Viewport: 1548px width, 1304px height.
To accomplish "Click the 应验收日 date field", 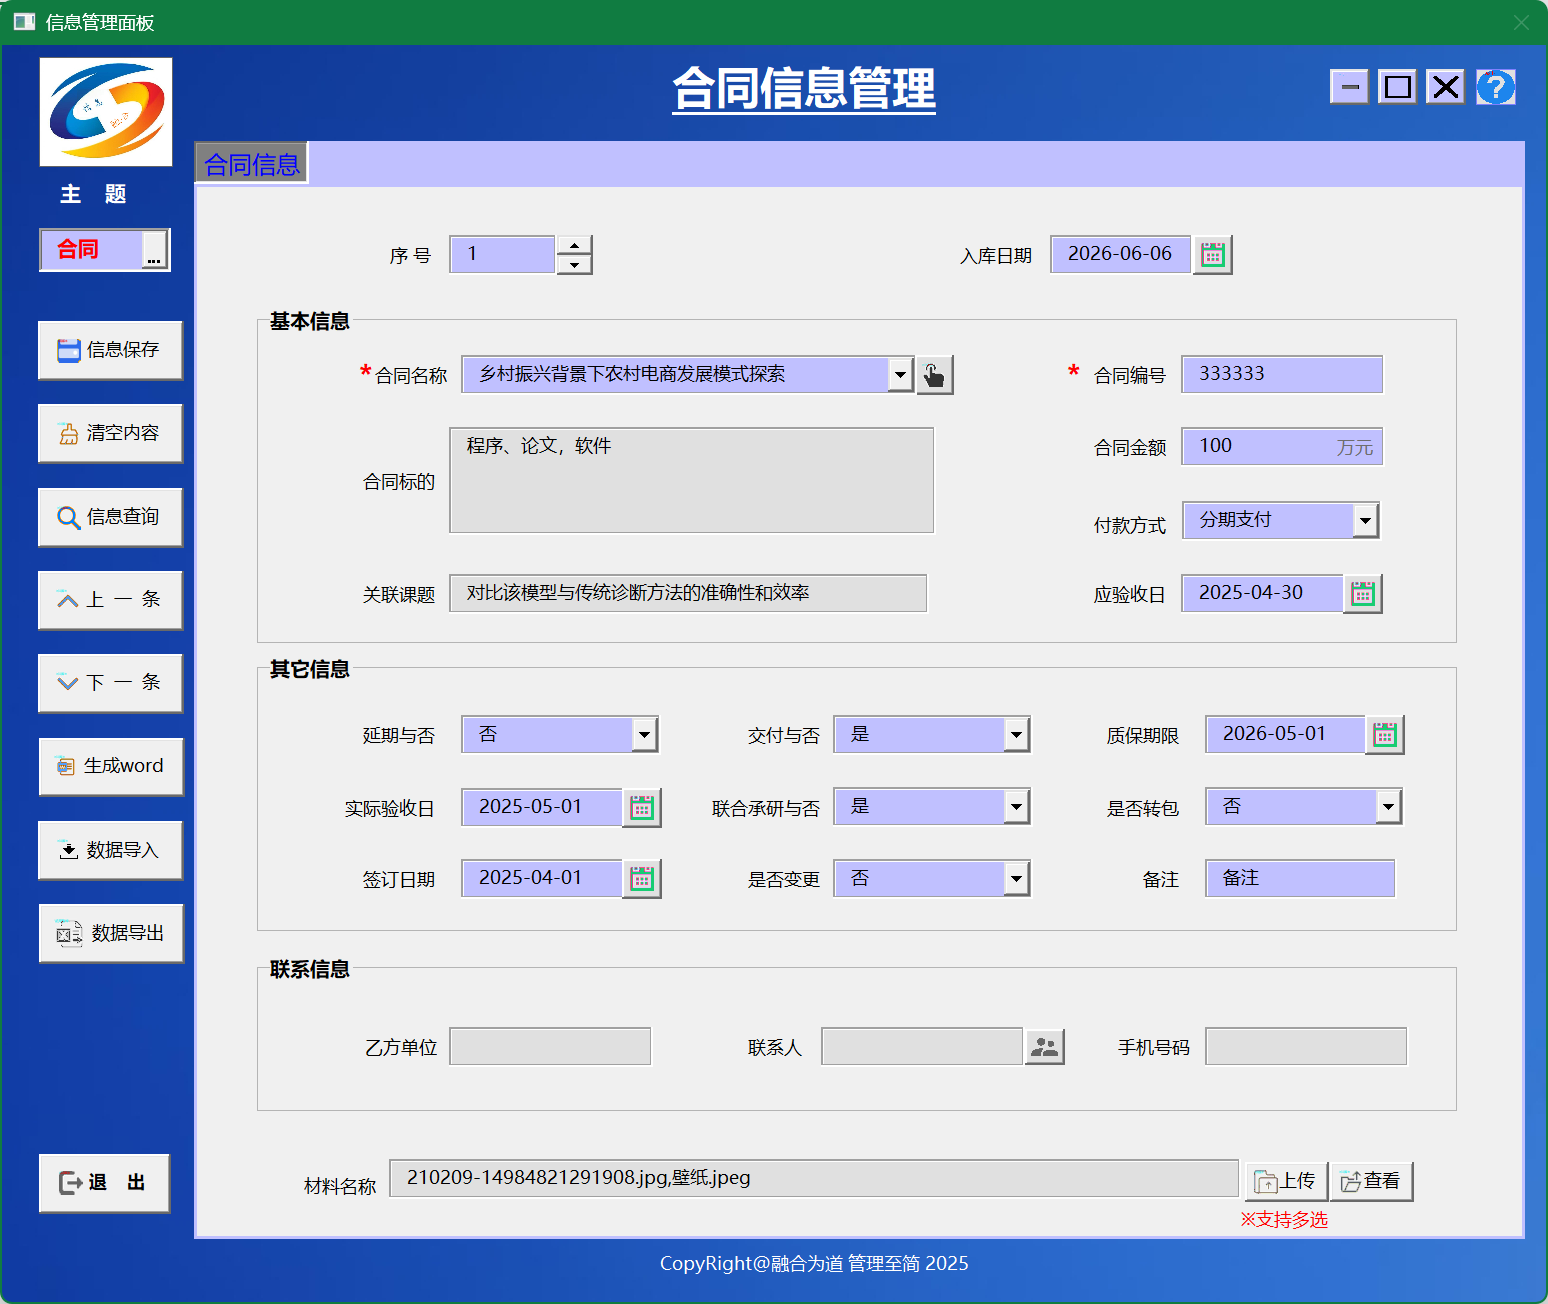I will pyautogui.click(x=1262, y=593).
